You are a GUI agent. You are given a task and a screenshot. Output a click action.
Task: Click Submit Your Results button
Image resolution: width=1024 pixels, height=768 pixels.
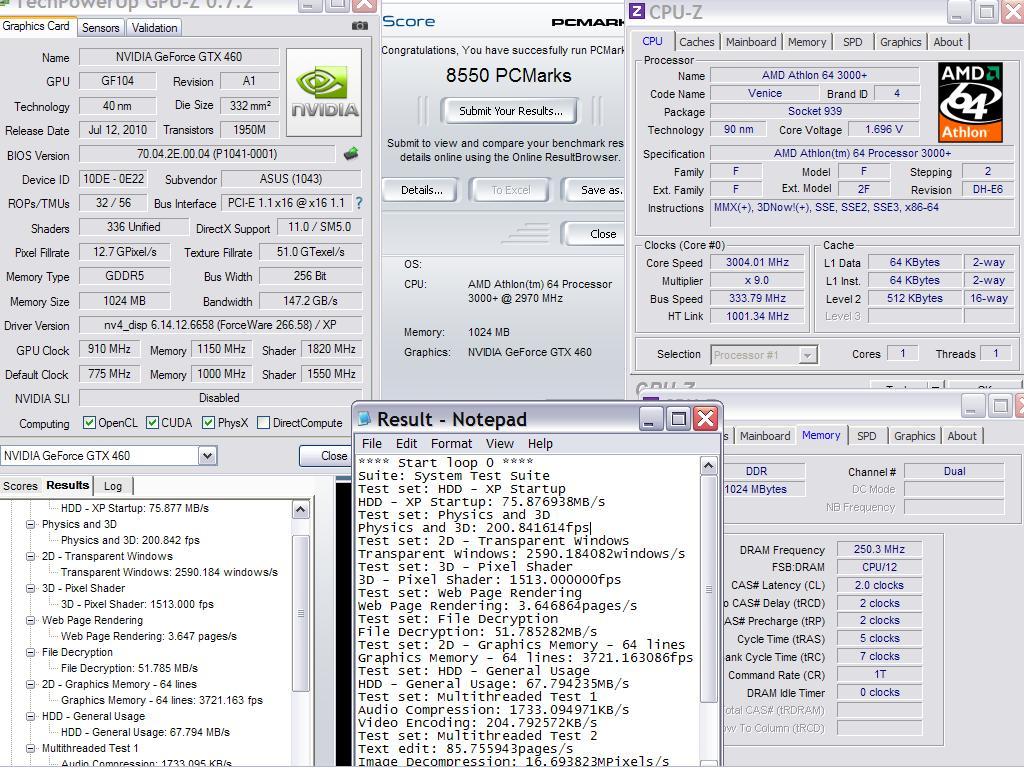(510, 111)
